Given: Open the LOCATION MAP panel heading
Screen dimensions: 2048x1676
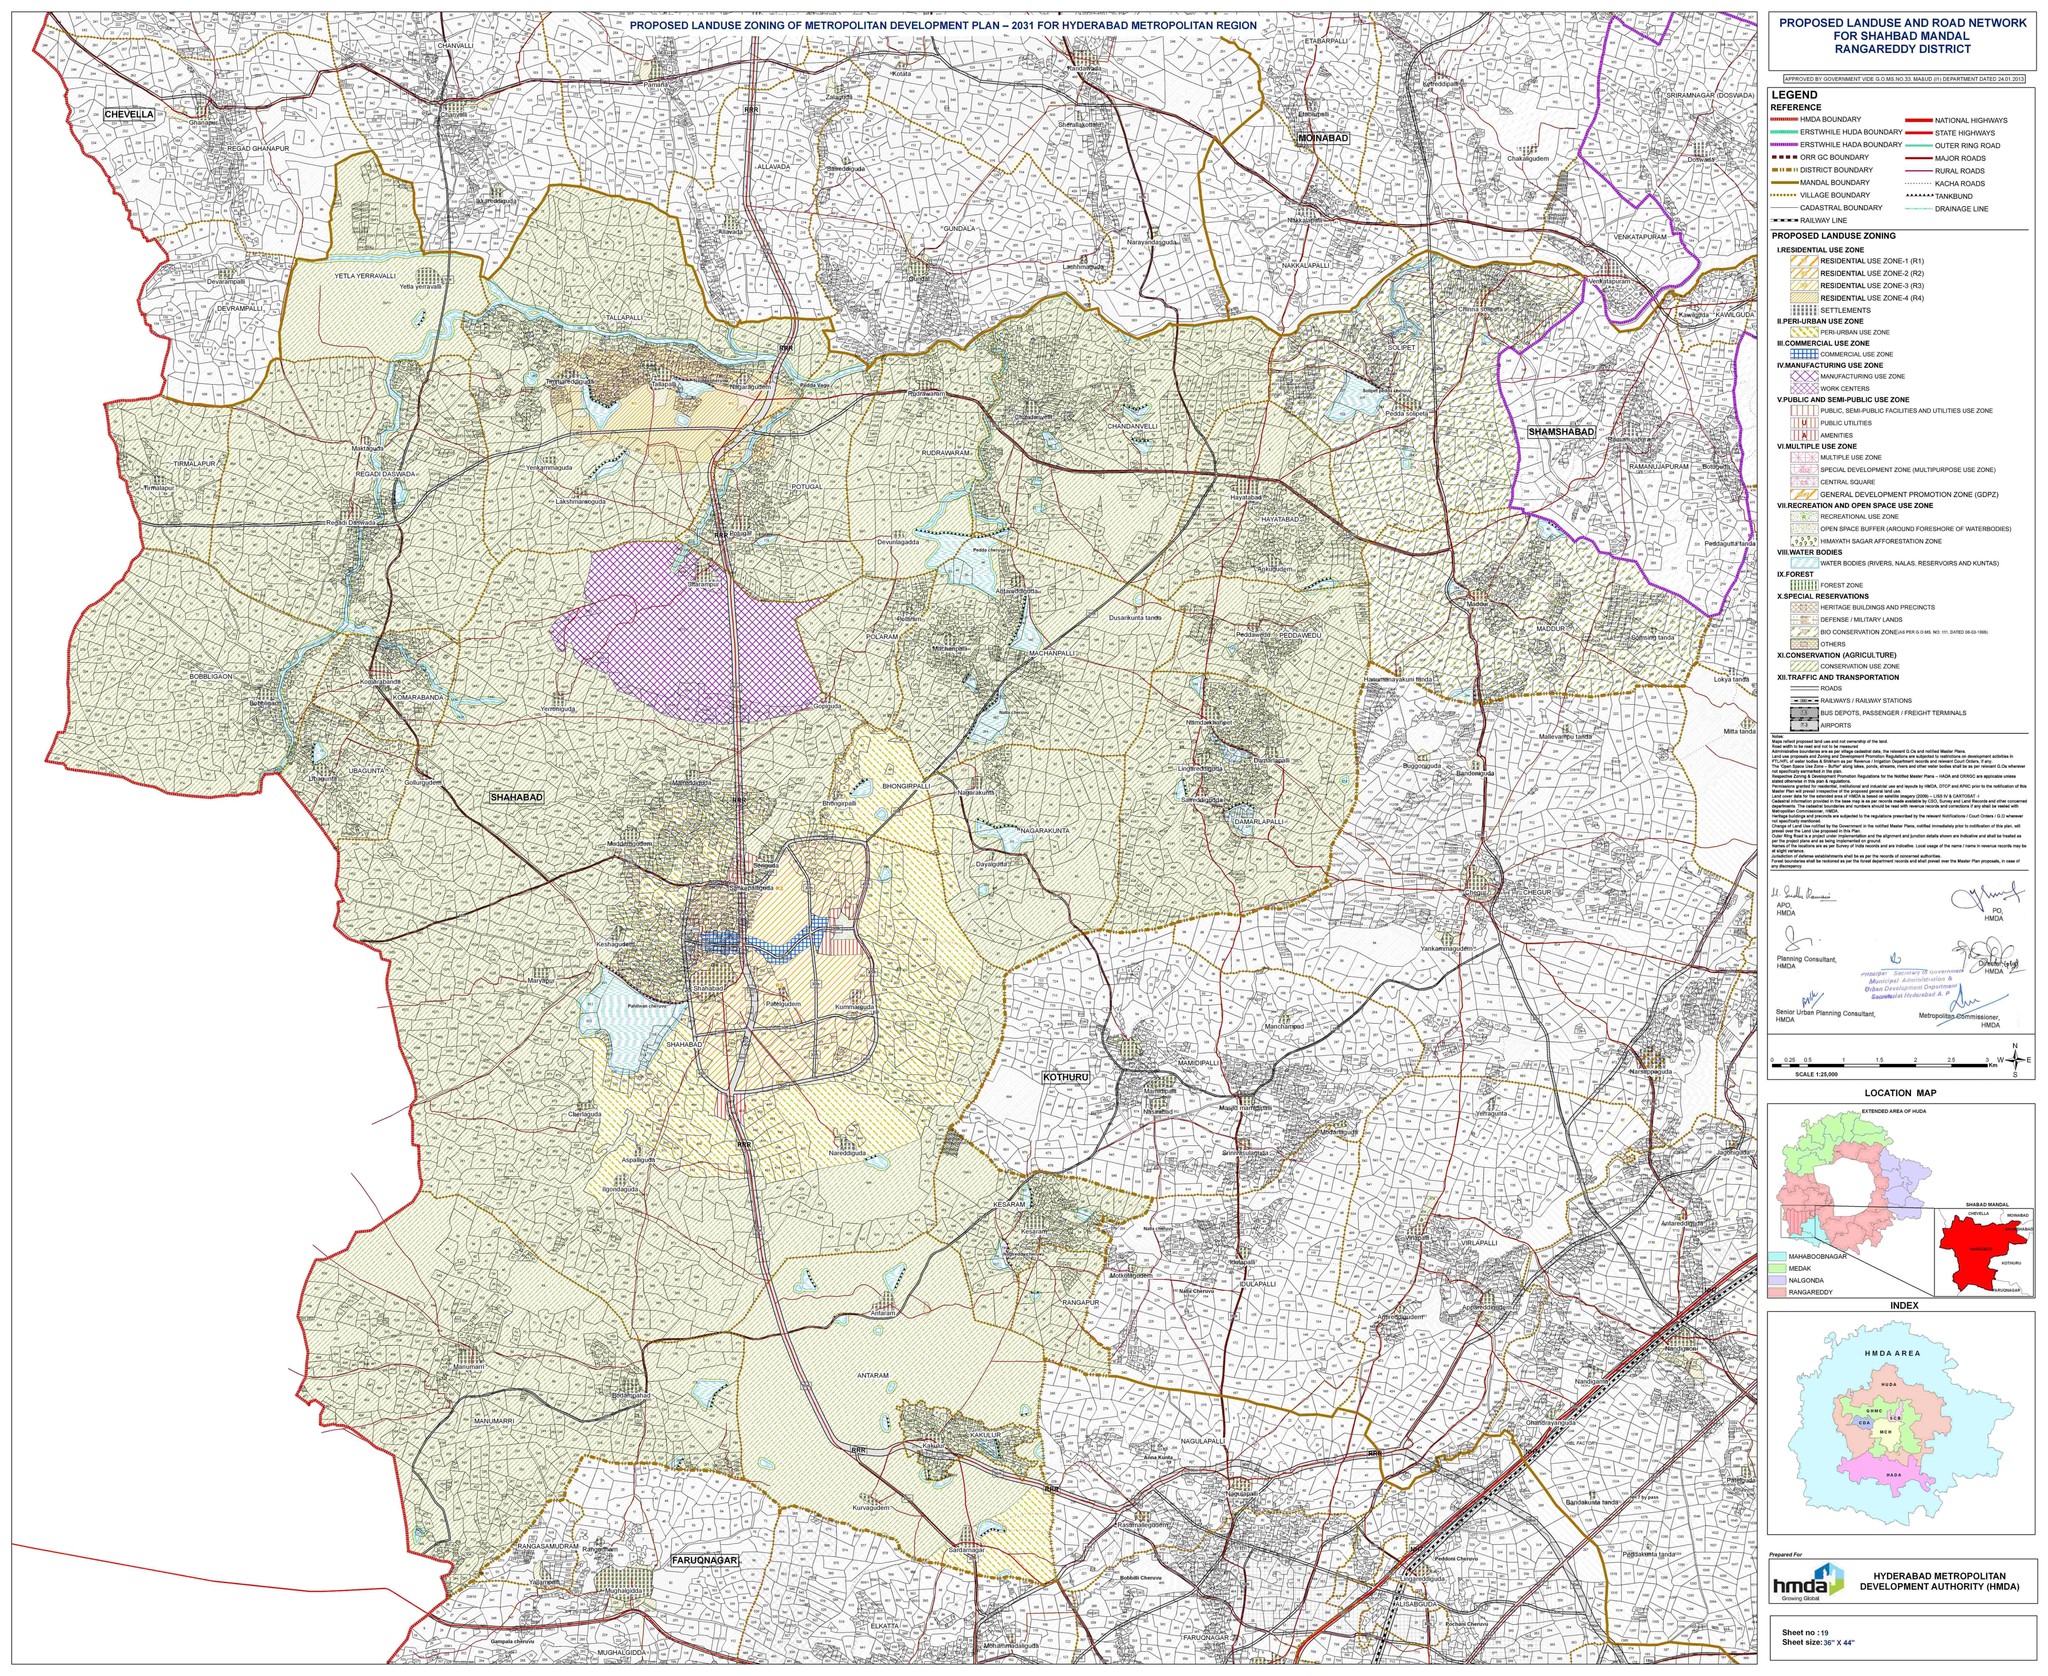Looking at the screenshot, I should [x=1900, y=1092].
